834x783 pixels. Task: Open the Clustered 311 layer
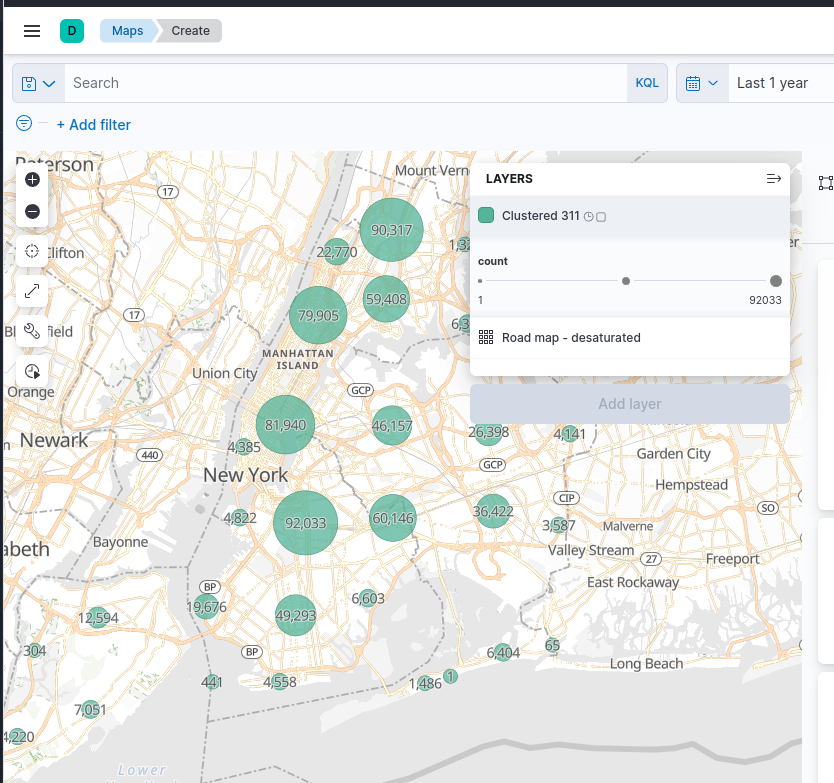click(540, 215)
